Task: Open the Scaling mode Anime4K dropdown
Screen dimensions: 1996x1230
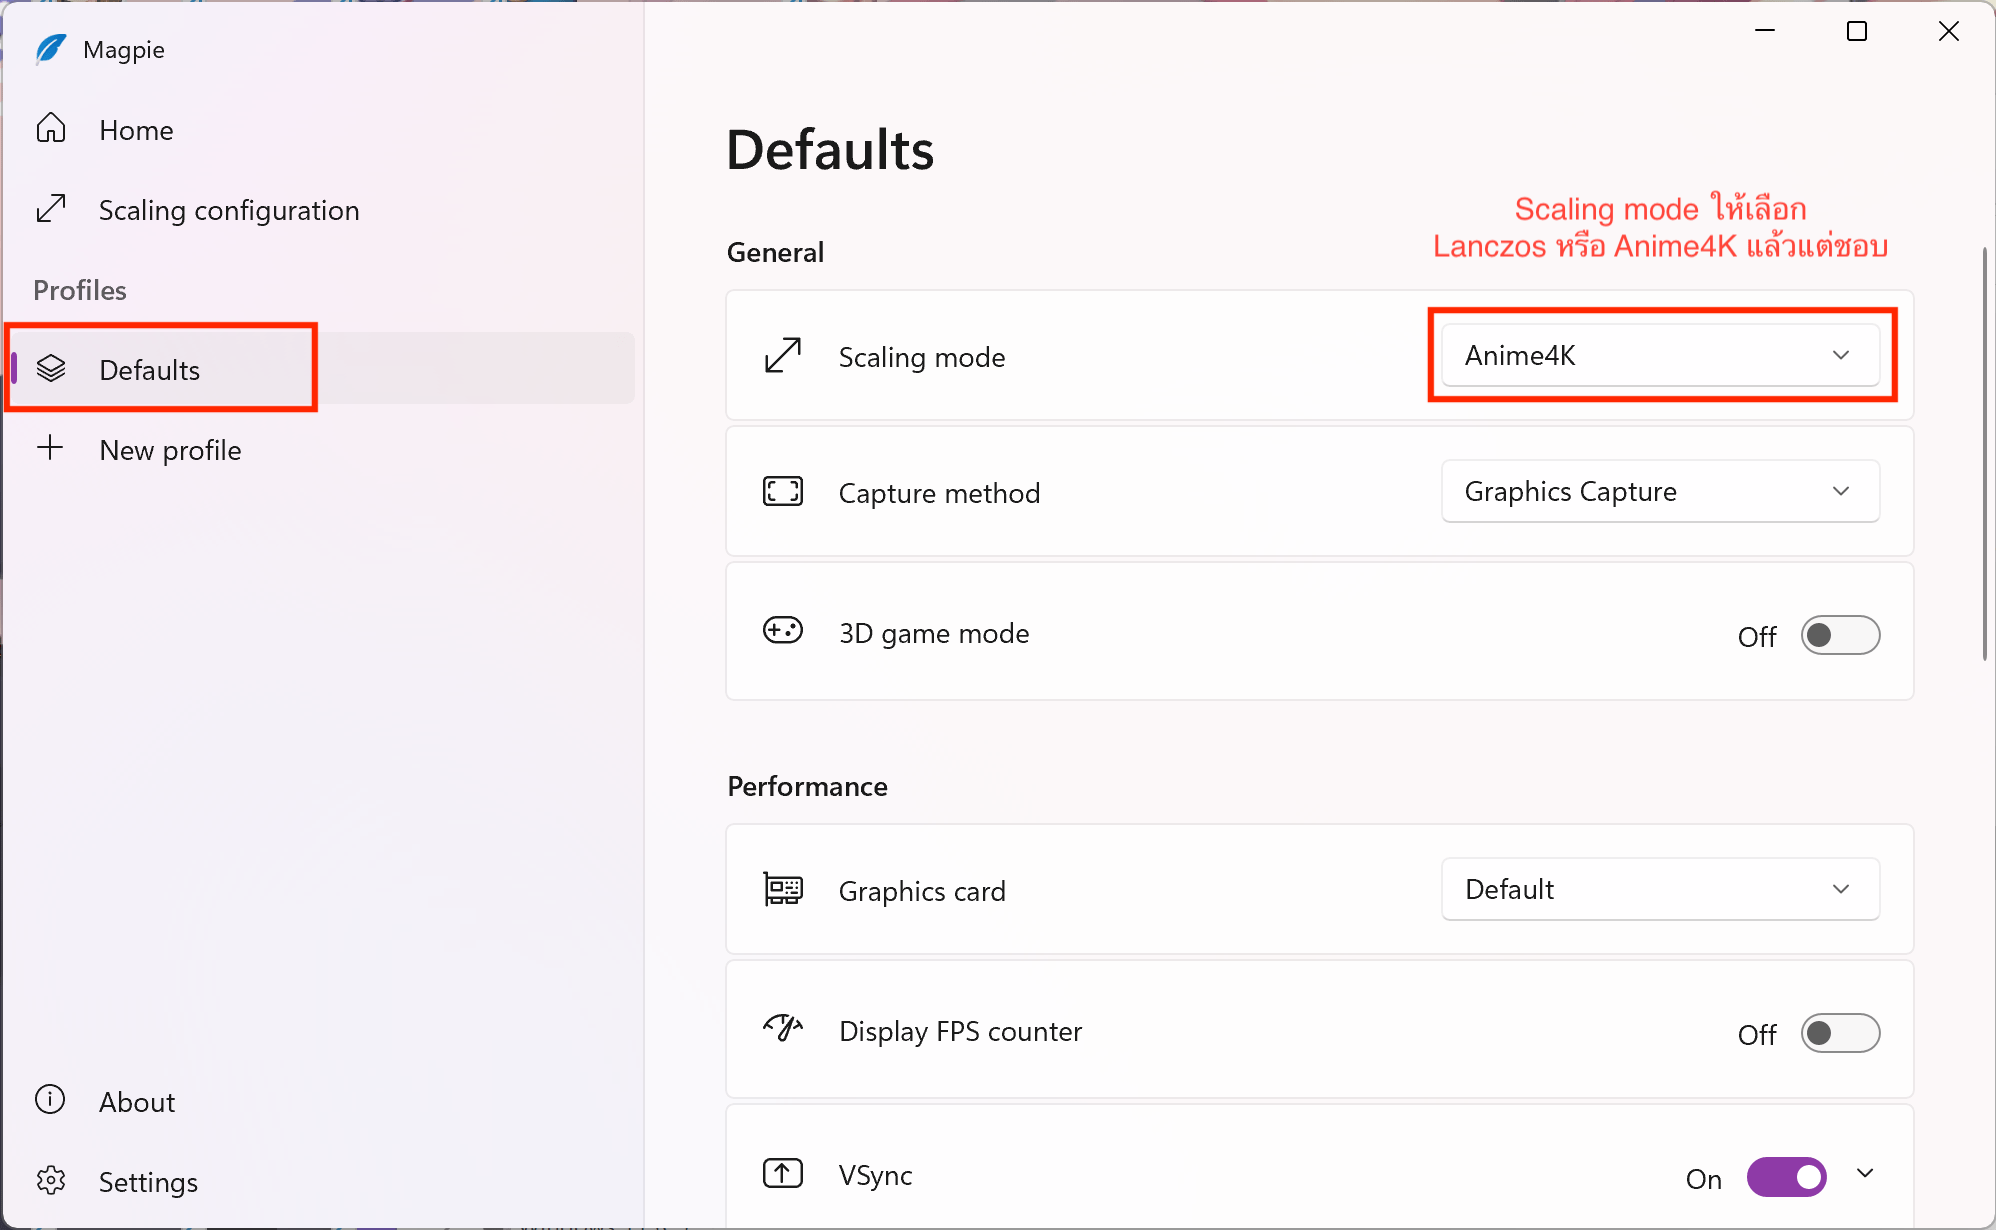Action: [1660, 355]
